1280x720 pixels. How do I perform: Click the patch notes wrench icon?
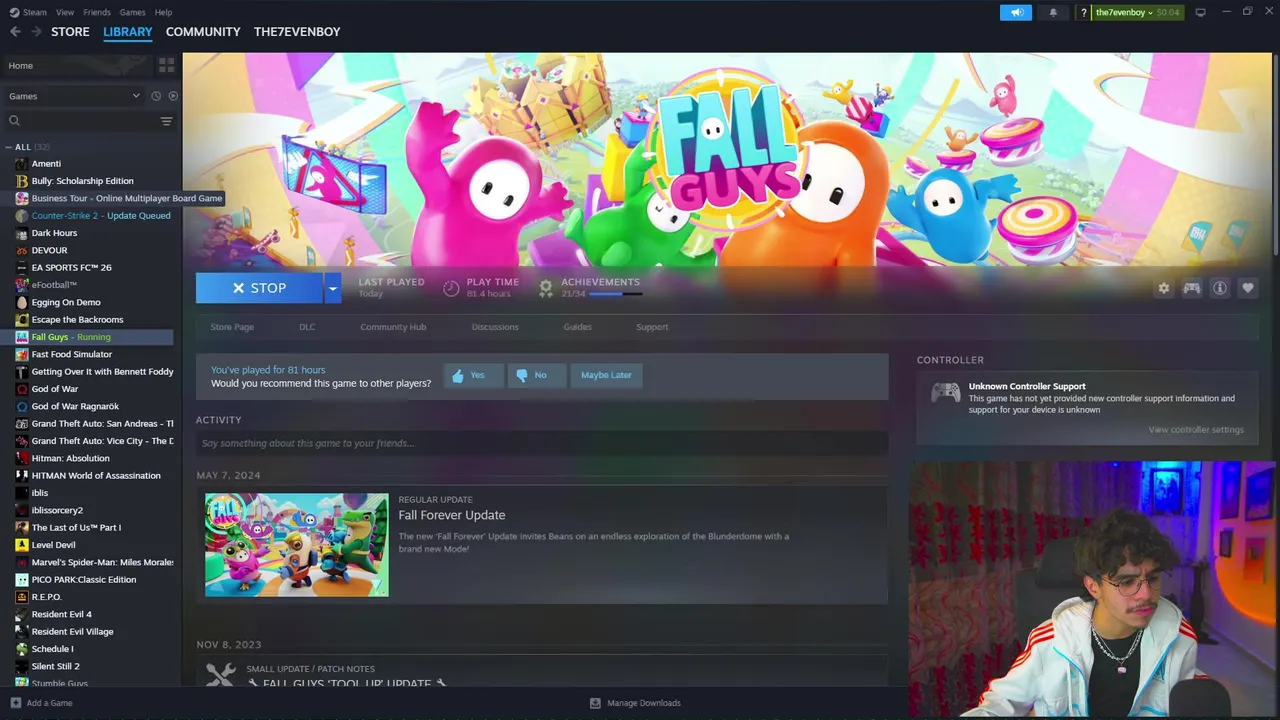221,675
